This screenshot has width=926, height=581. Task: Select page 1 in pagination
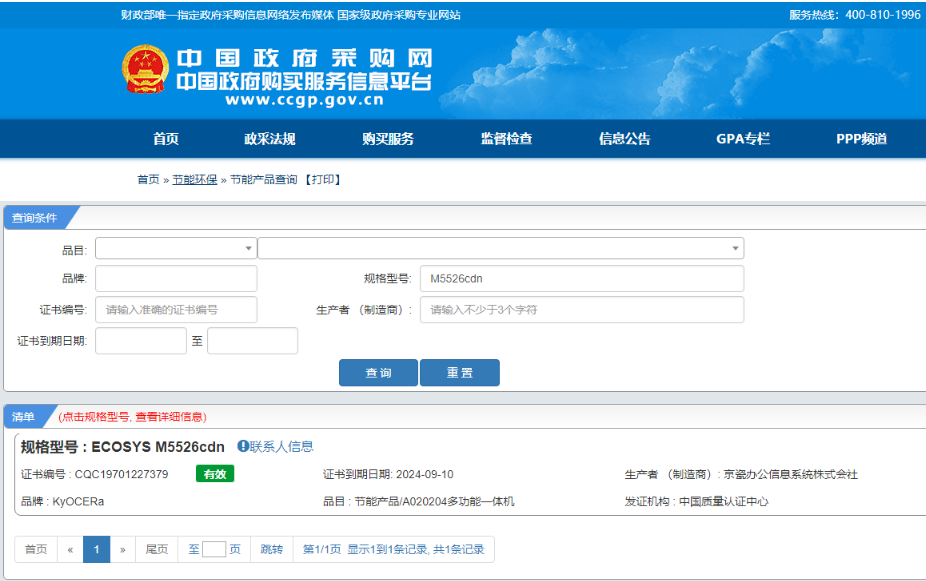point(96,549)
